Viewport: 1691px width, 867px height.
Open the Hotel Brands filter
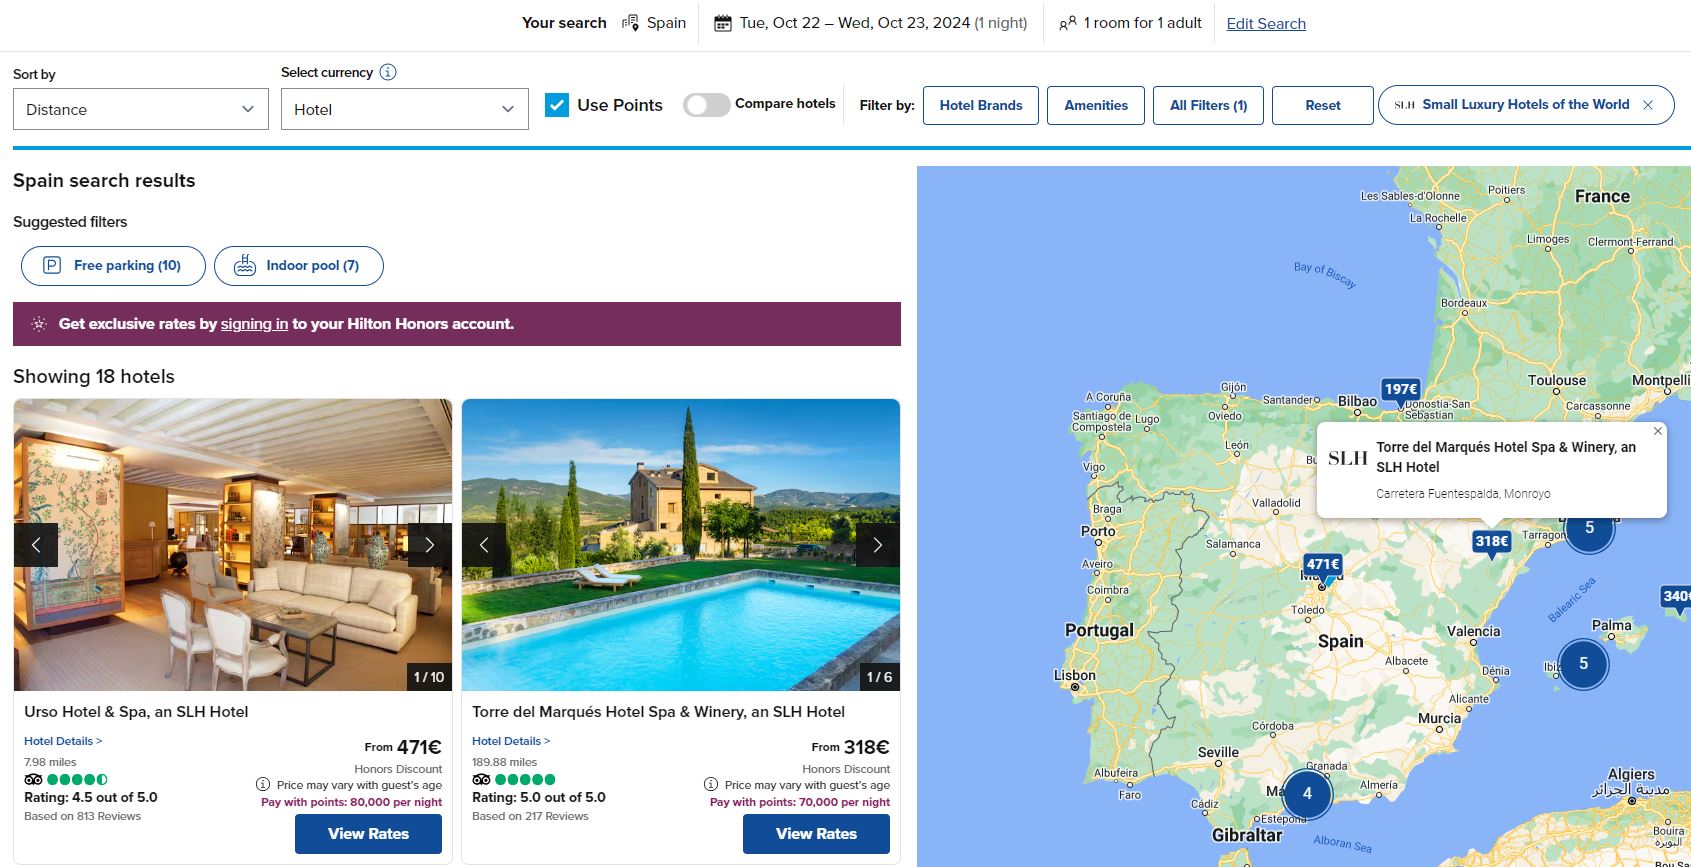click(981, 105)
